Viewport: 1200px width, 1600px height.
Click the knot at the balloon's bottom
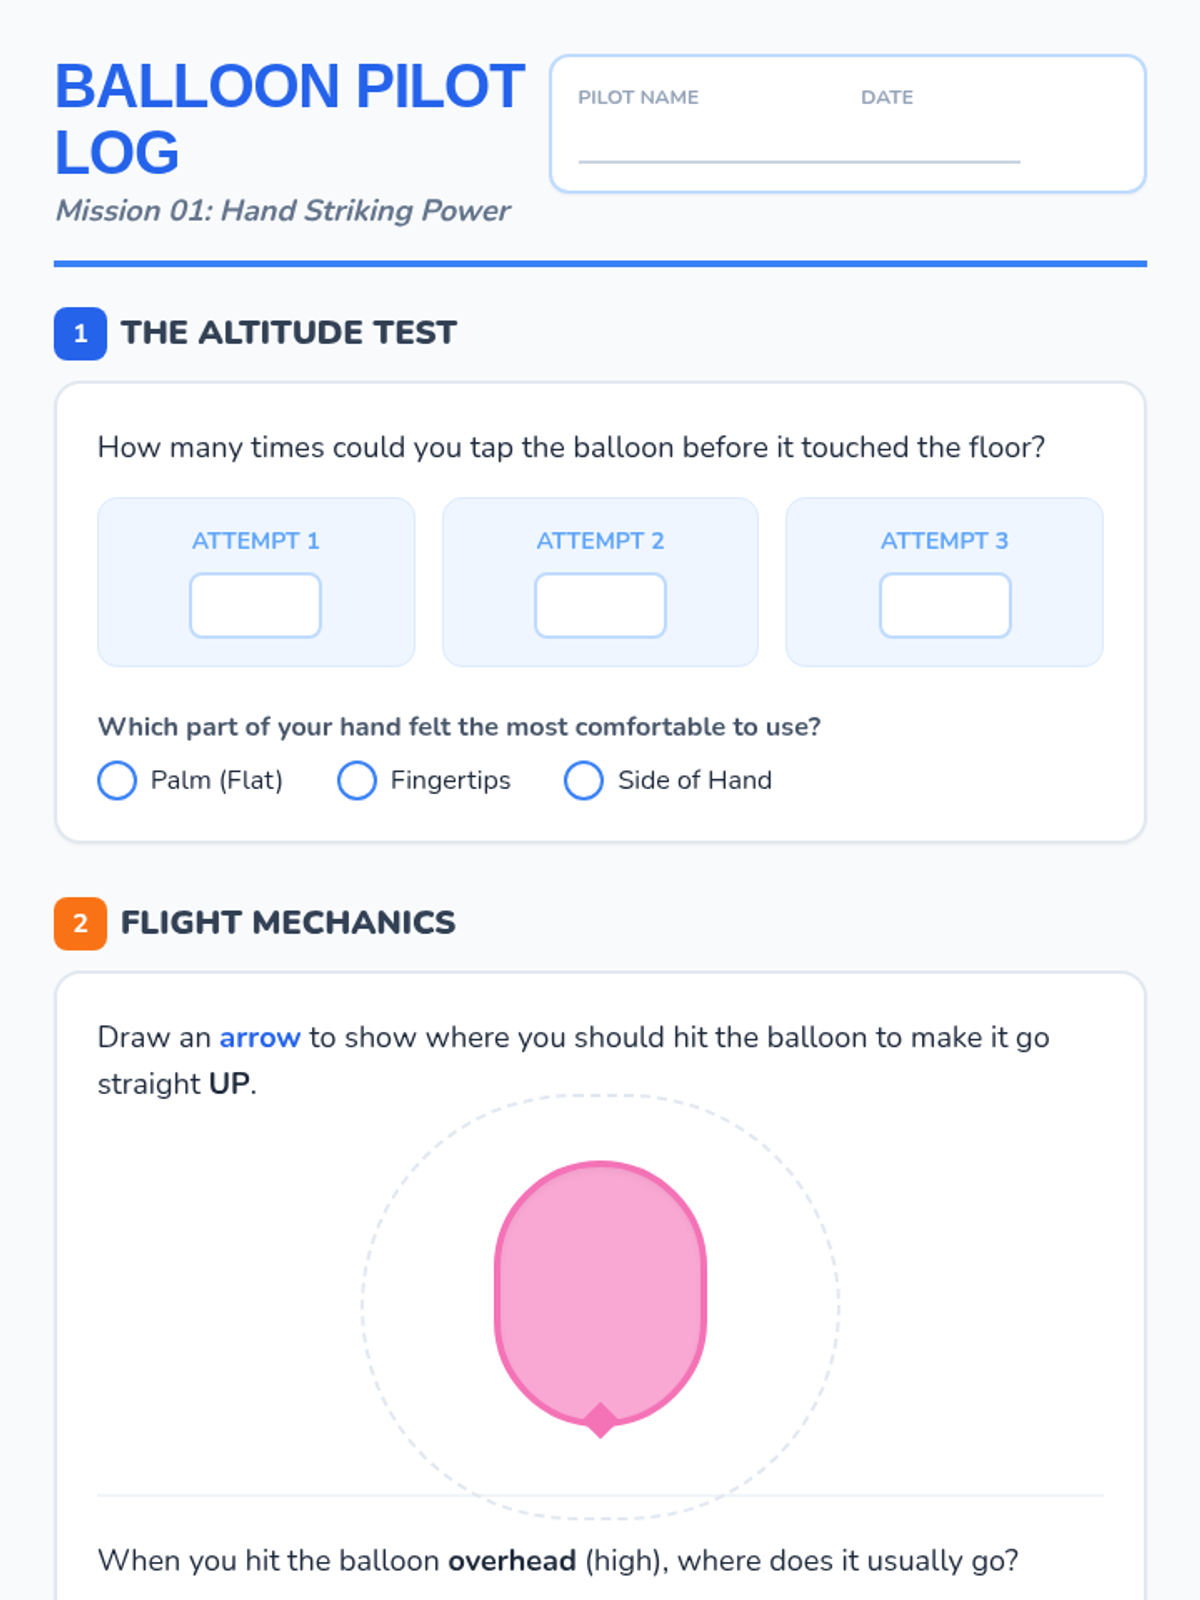pyautogui.click(x=600, y=1420)
